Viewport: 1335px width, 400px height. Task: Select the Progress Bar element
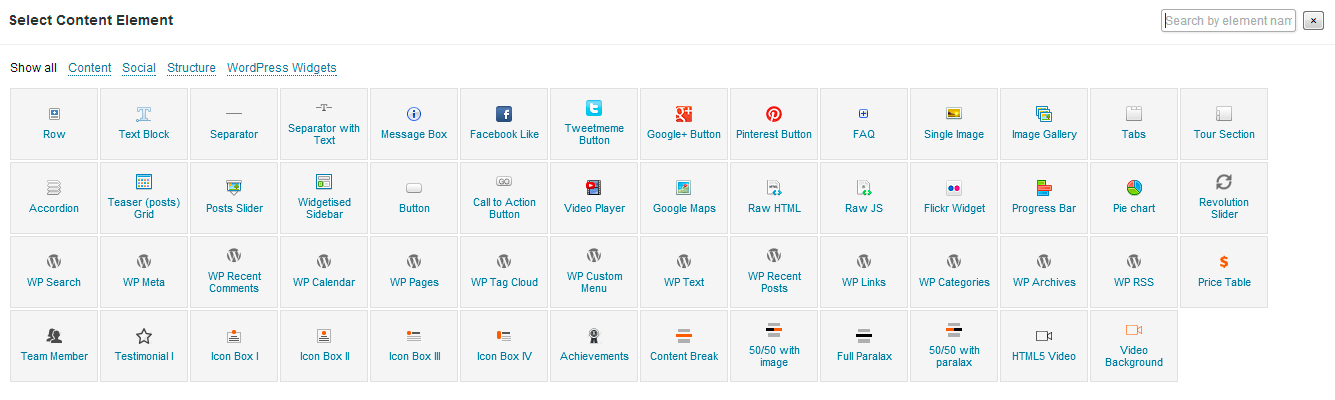[x=1044, y=198]
